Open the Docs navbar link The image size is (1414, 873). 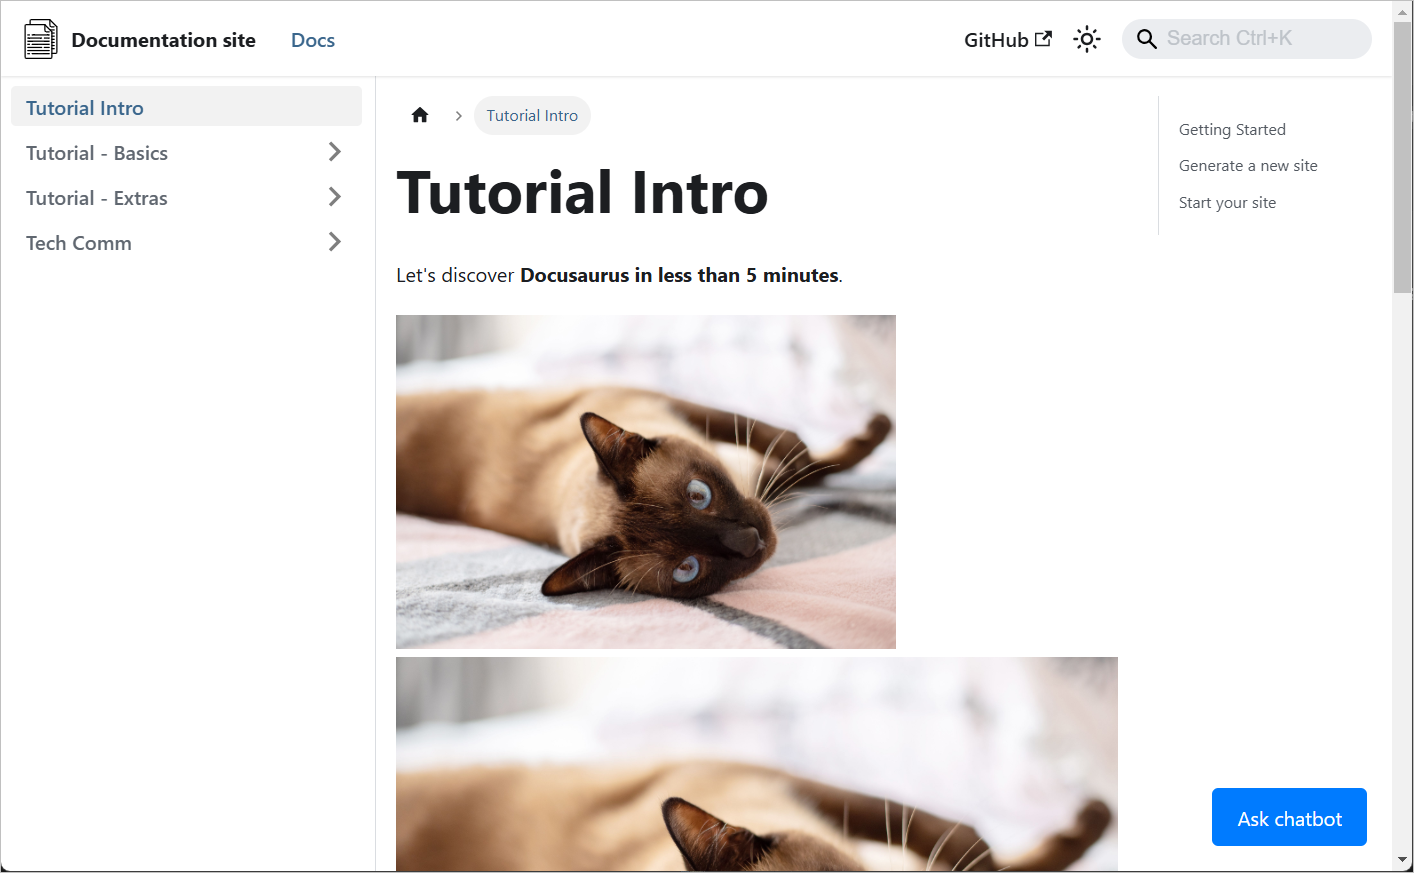(313, 40)
